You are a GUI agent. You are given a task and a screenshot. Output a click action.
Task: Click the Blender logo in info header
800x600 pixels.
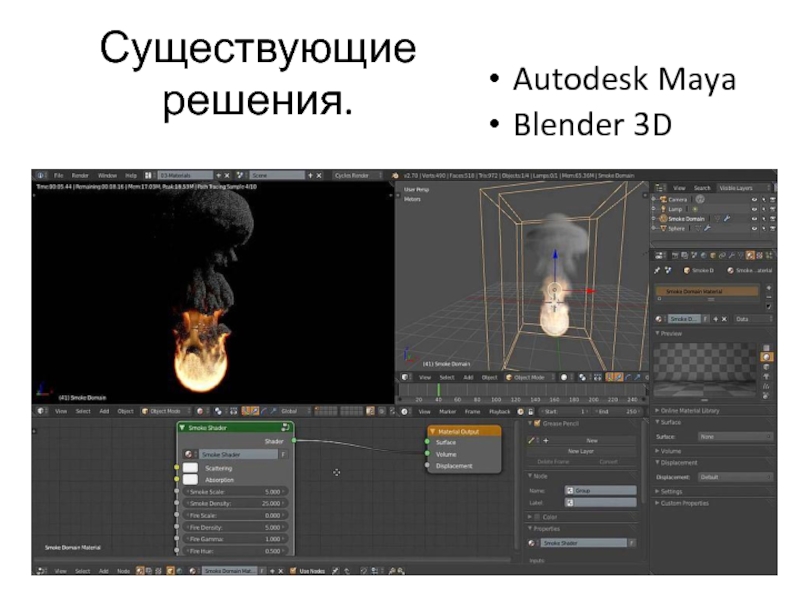pos(394,175)
